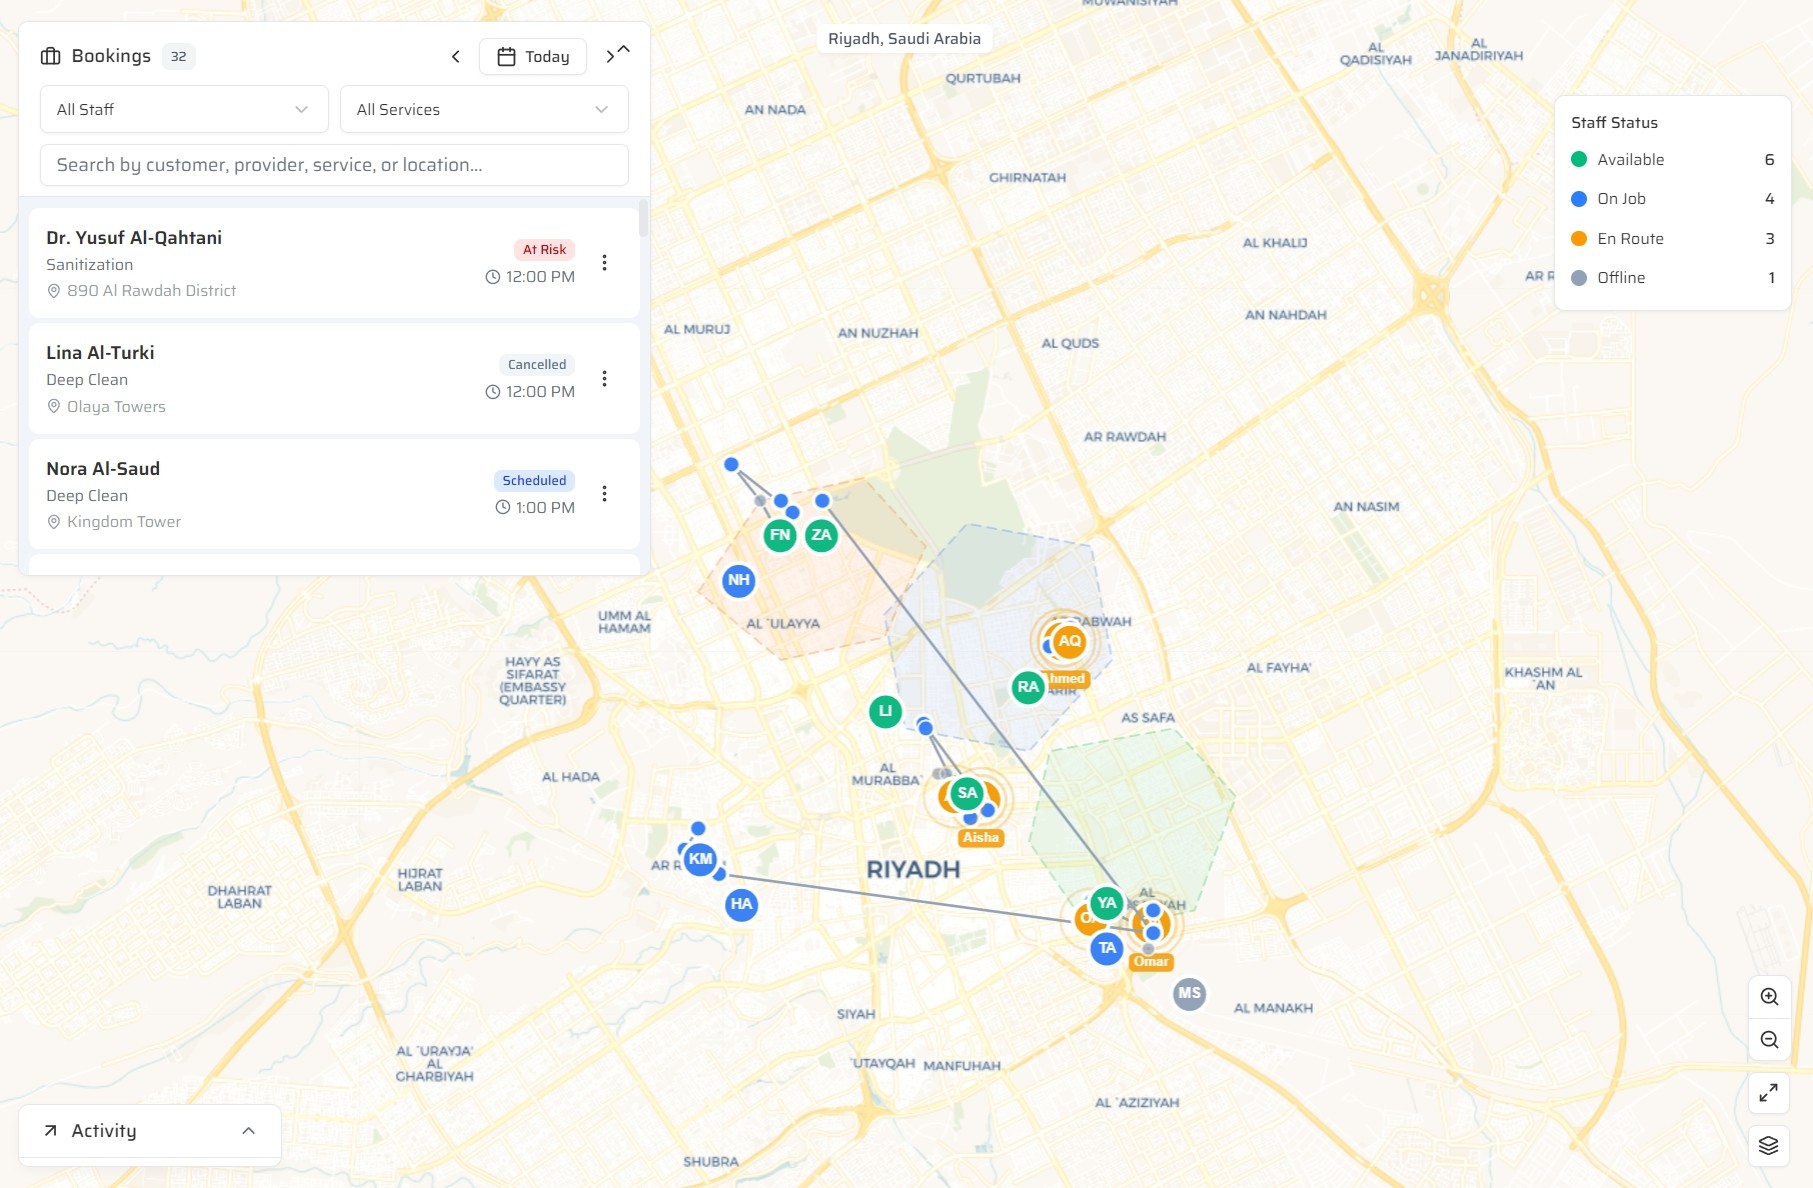Select the TA staff marker
The image size is (1813, 1188).
coord(1106,948)
